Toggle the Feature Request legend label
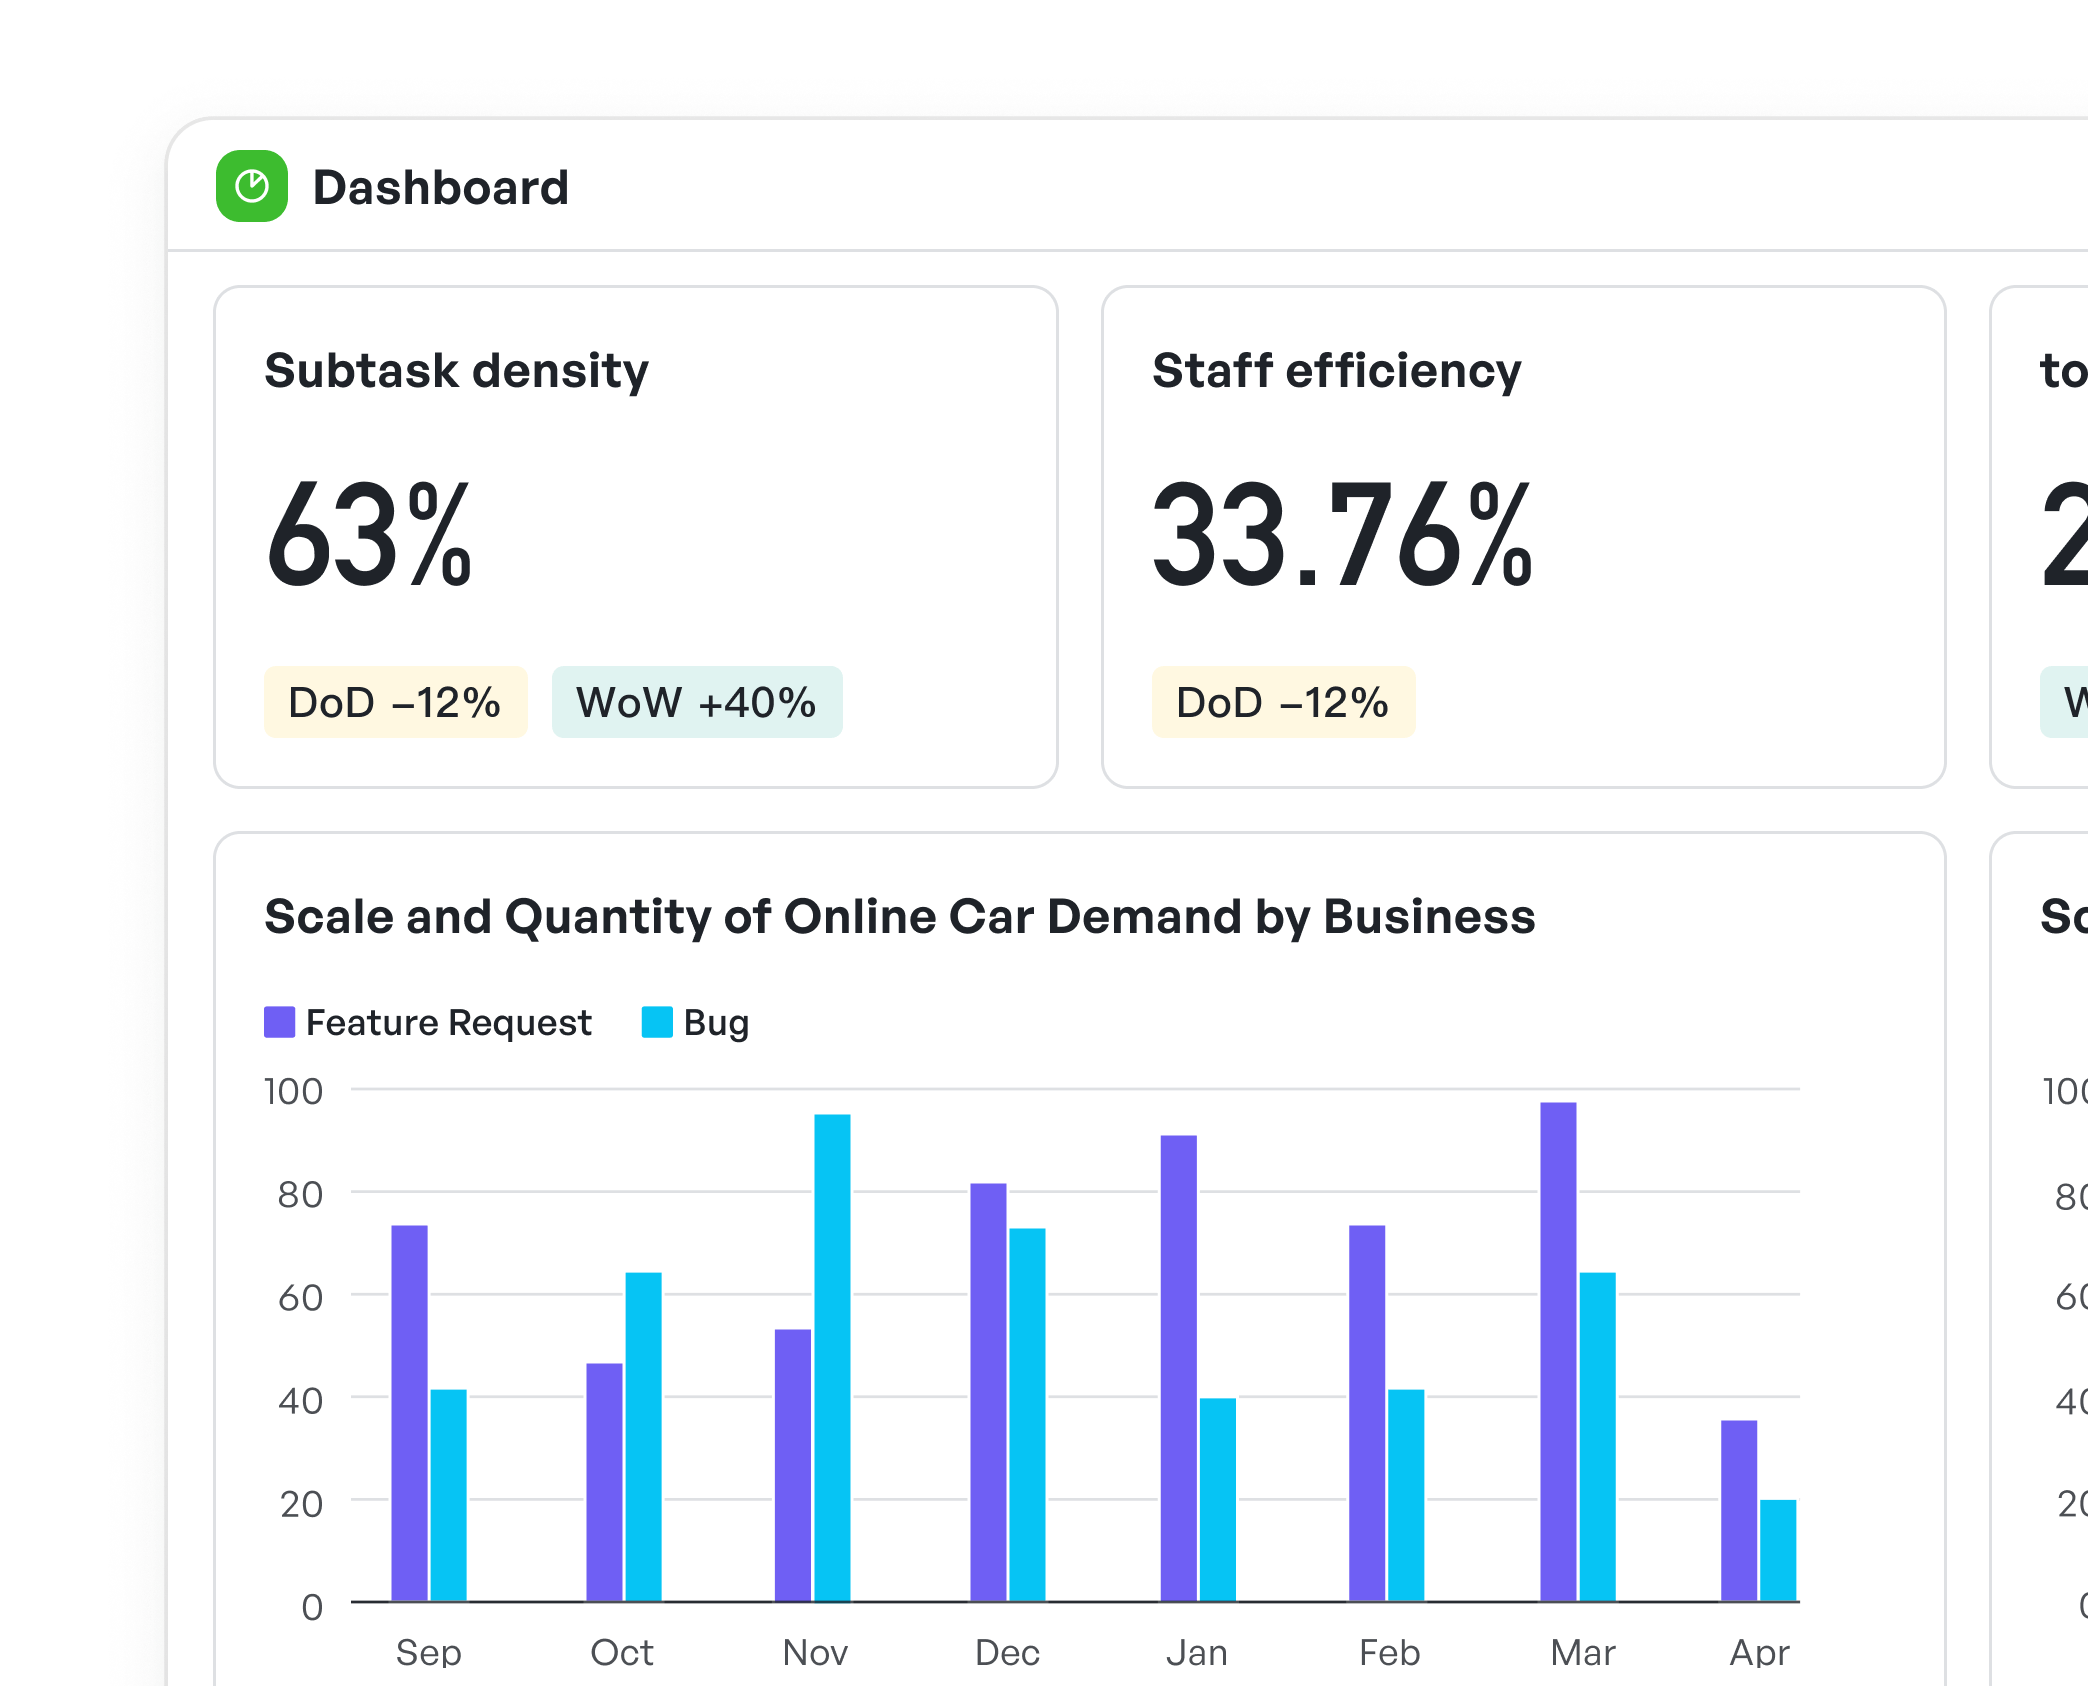This screenshot has width=2088, height=1686. [449, 1023]
